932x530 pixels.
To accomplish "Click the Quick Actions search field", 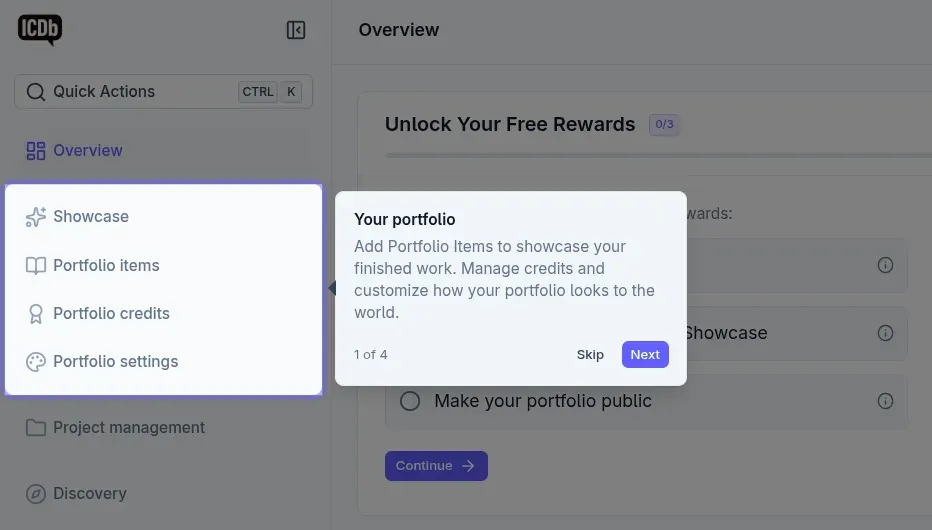I will click(140, 92).
